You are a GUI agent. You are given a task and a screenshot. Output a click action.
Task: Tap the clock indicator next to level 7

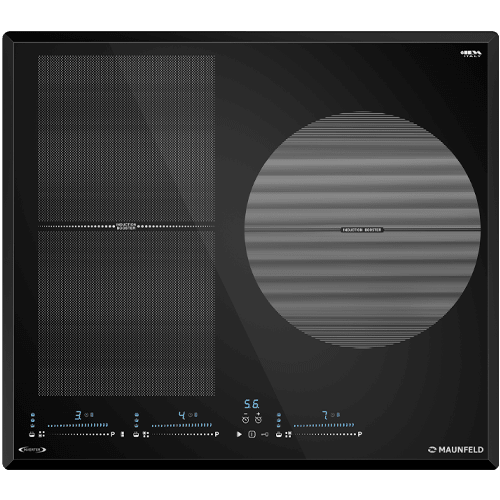tap(333, 415)
